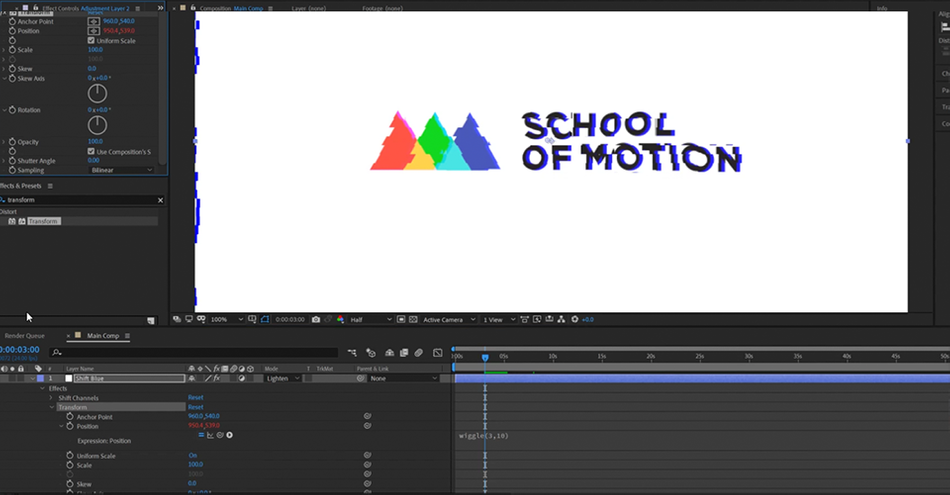Toggle Position stopwatch in Effect Controls
This screenshot has height=495, width=950.
12,31
